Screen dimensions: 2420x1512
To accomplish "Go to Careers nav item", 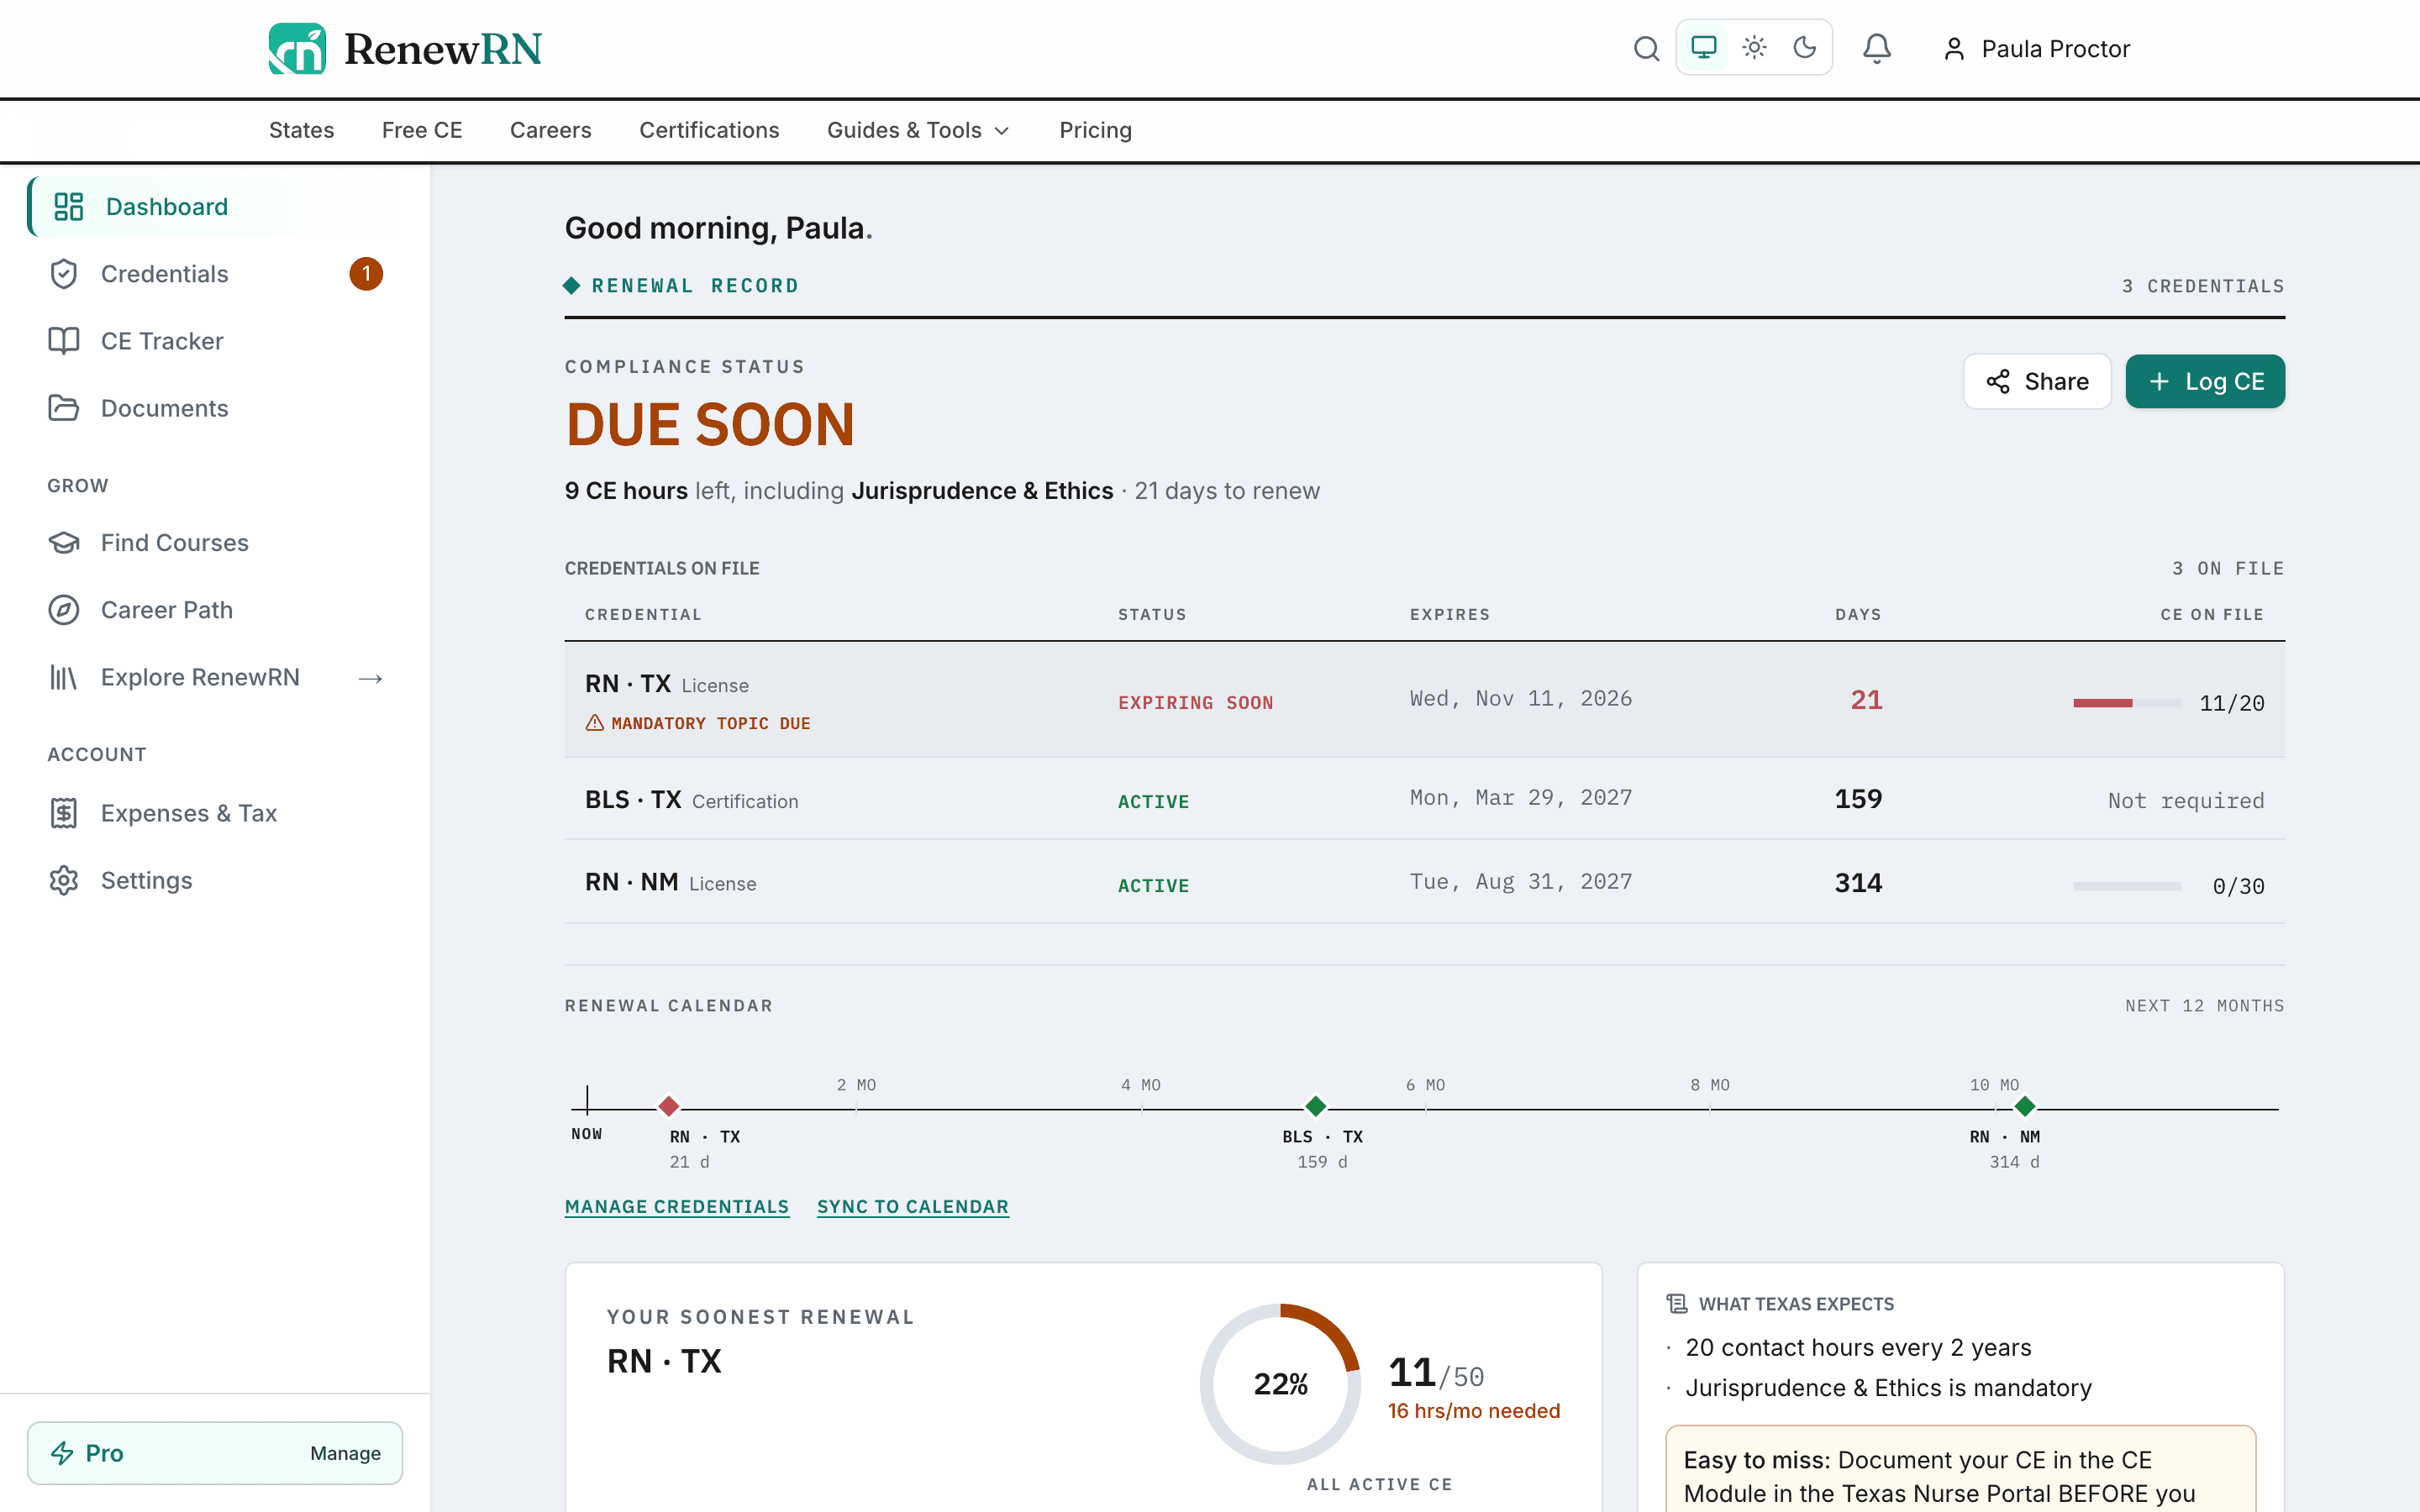I will point(550,130).
